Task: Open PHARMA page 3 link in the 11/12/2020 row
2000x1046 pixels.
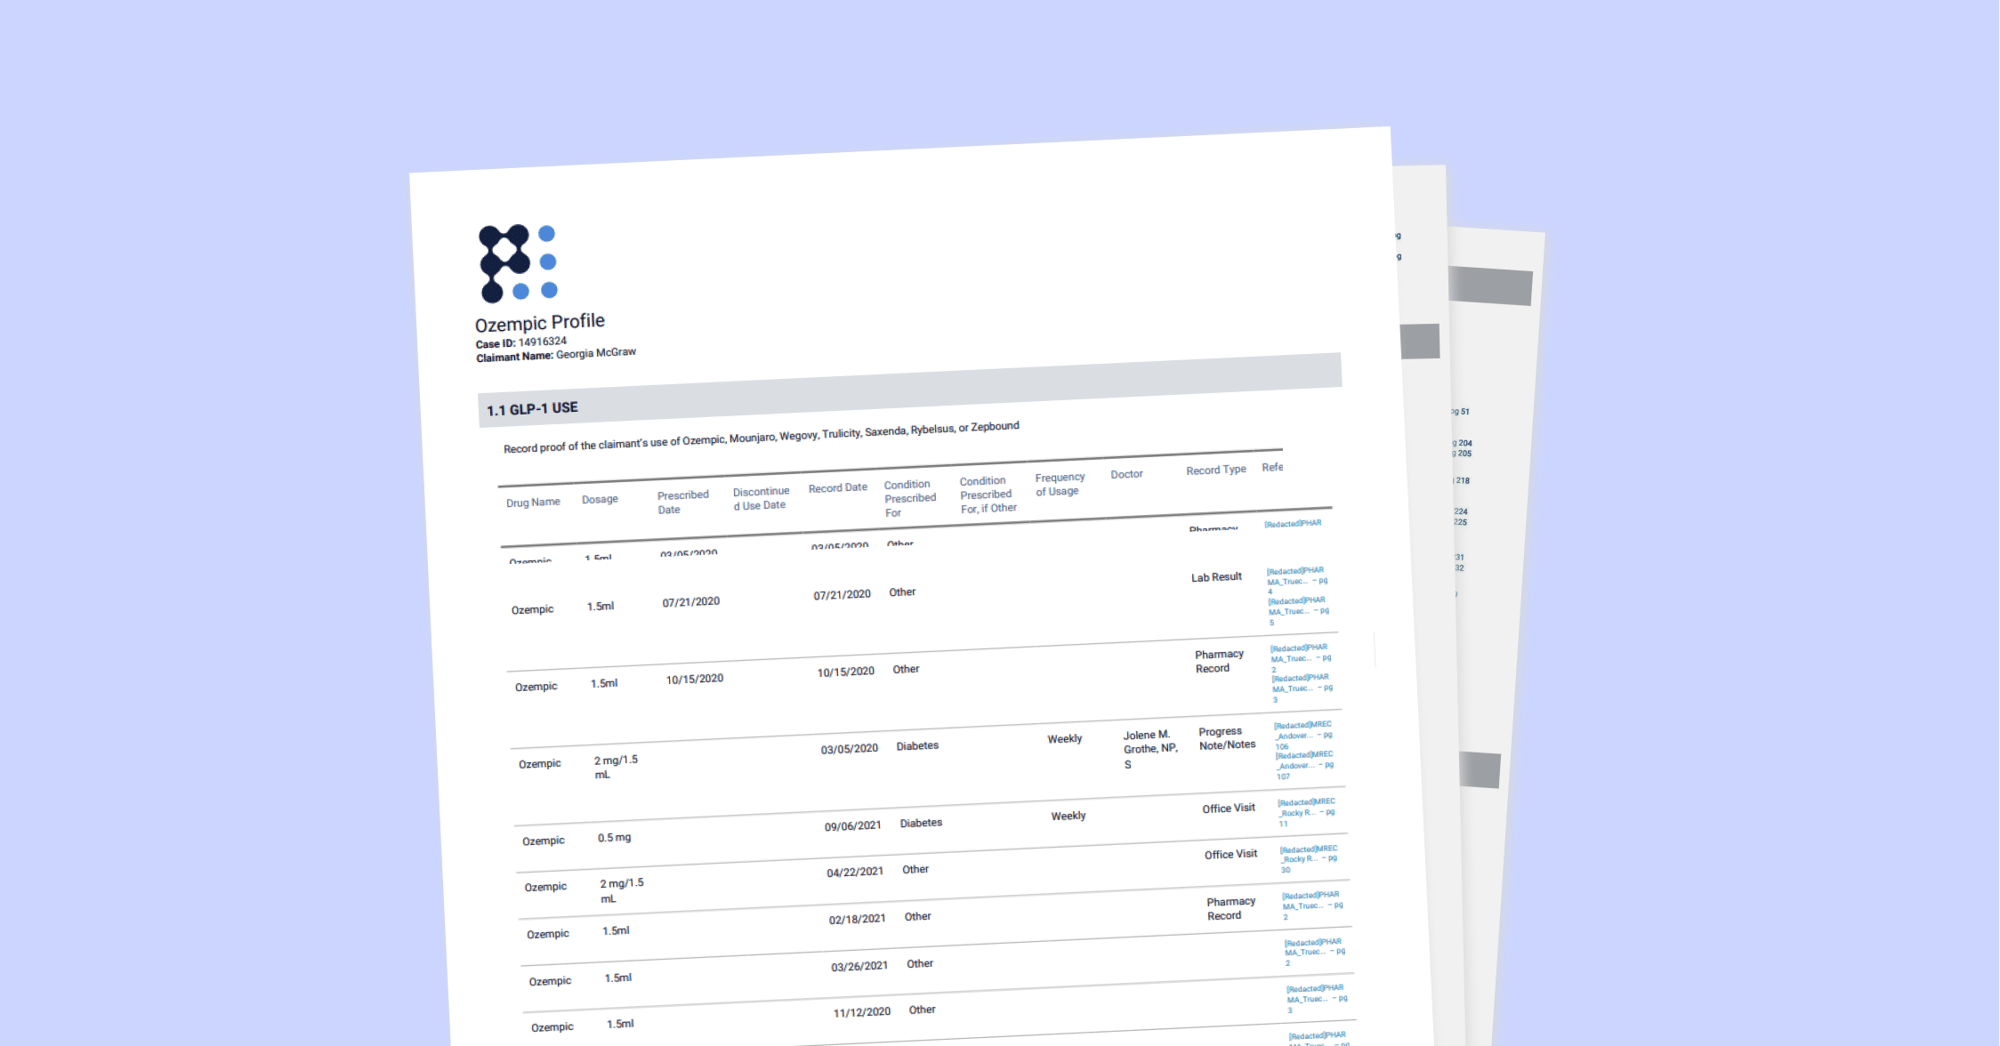Action: (x=1318, y=999)
